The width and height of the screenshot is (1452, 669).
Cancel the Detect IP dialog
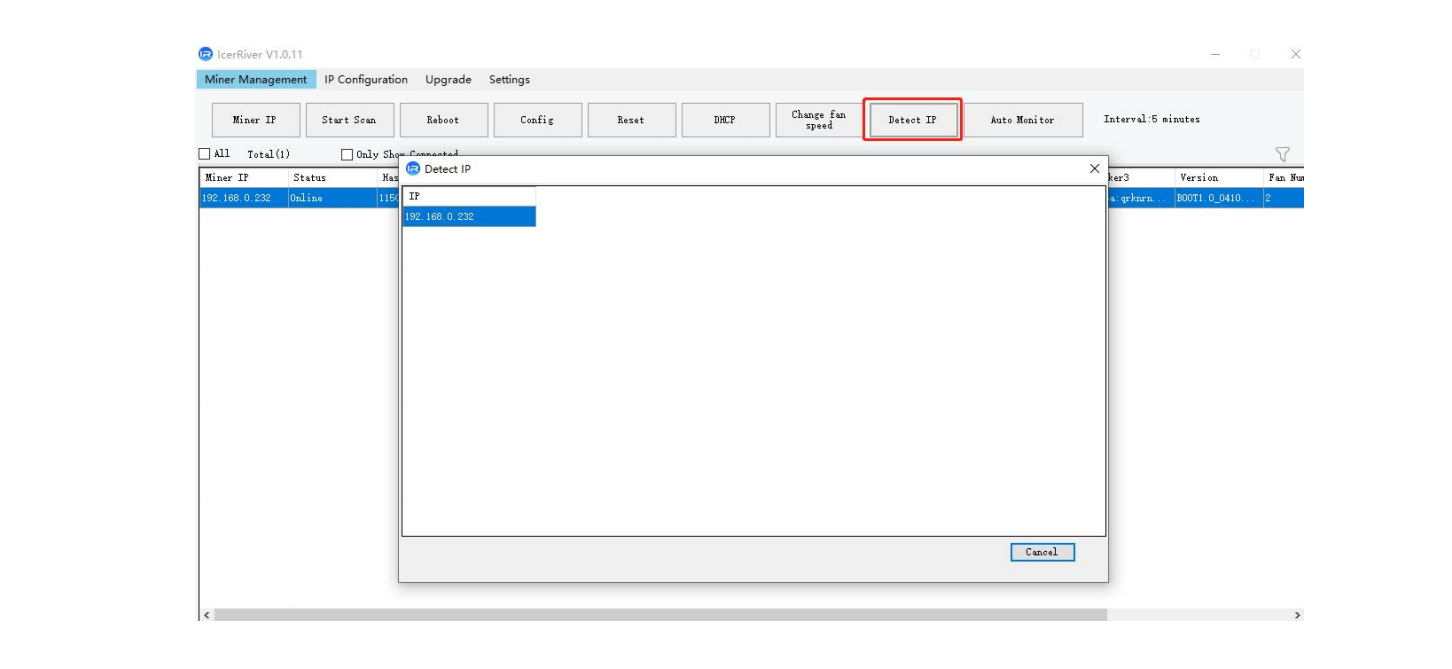[x=1041, y=552]
